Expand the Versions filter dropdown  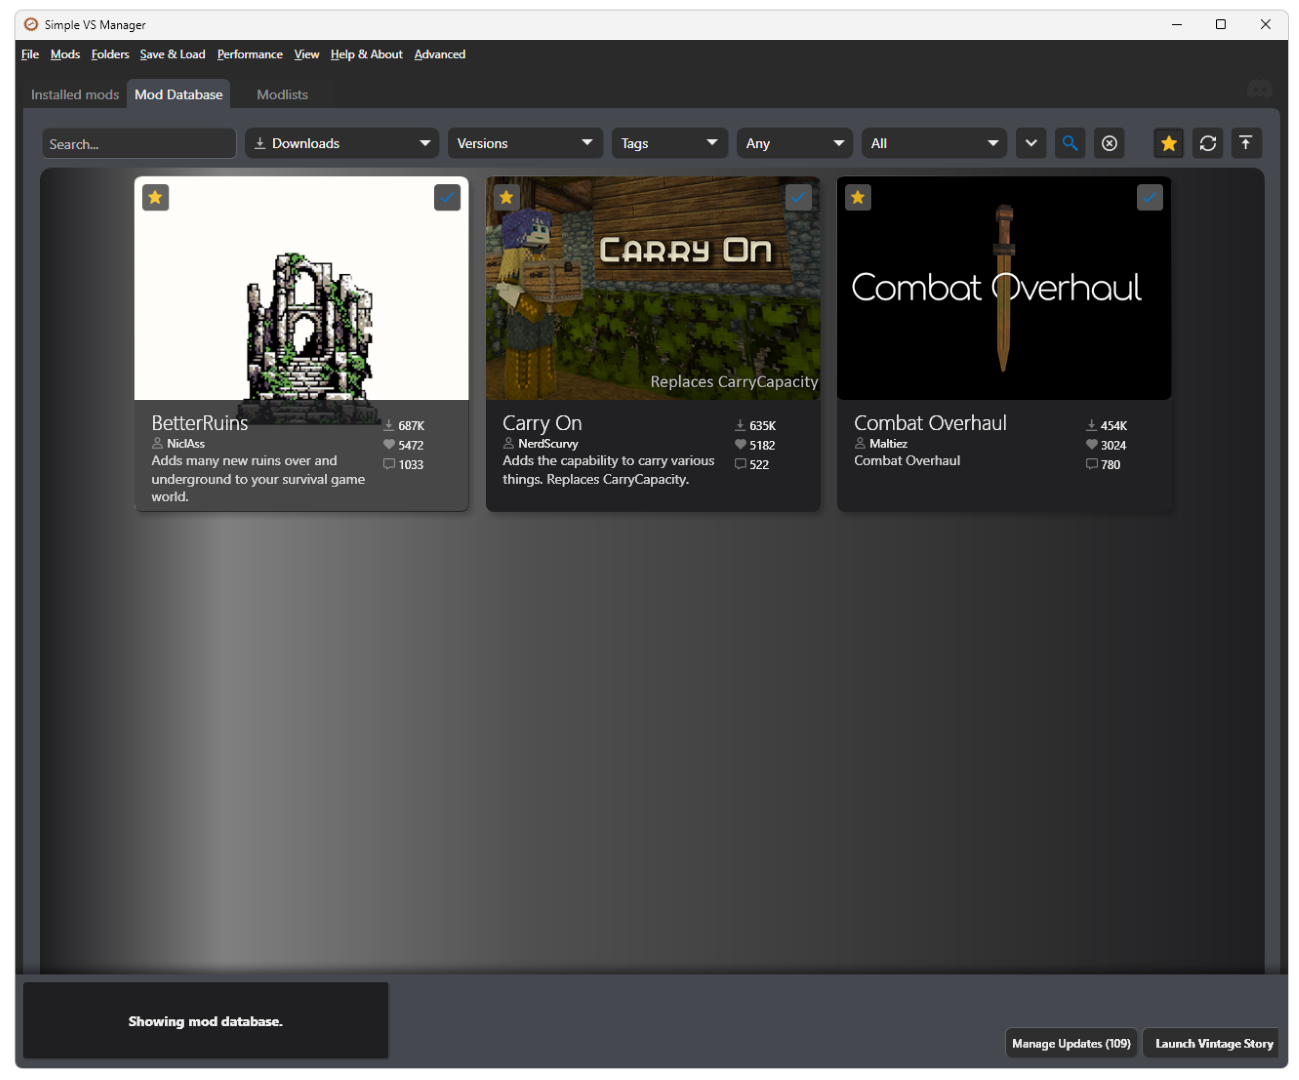(524, 143)
